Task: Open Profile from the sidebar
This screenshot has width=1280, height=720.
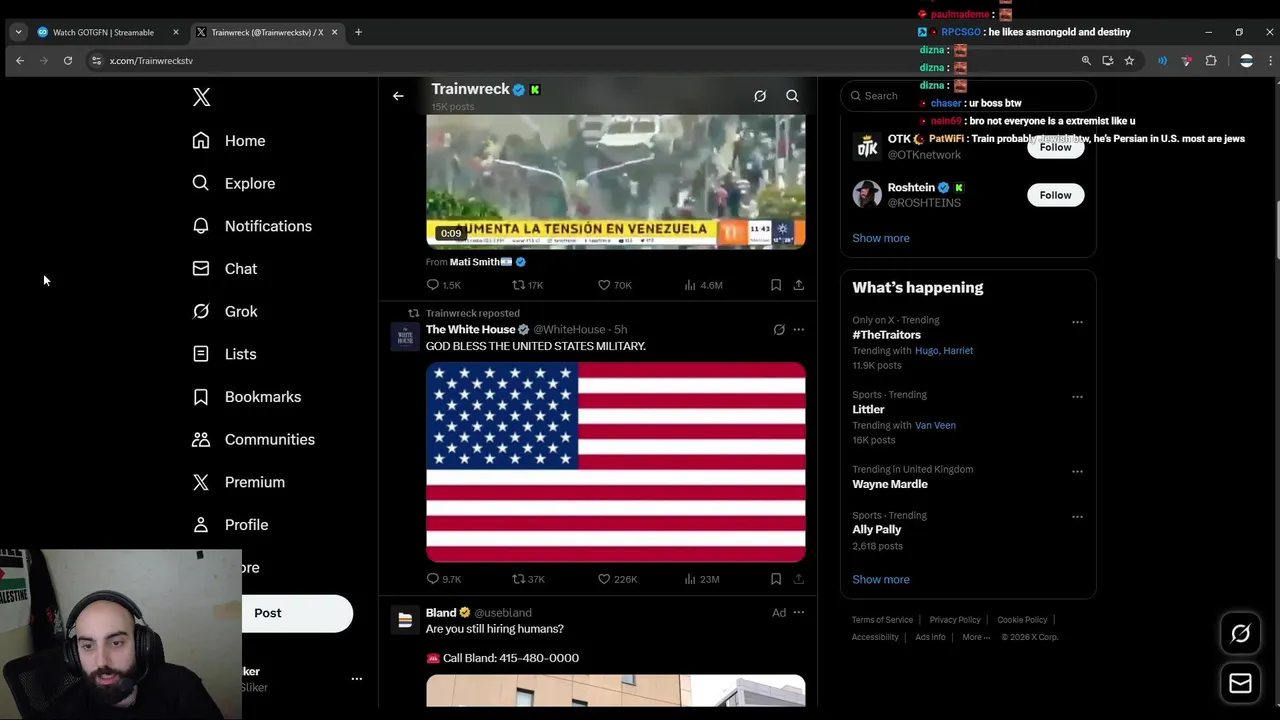Action: click(x=231, y=525)
